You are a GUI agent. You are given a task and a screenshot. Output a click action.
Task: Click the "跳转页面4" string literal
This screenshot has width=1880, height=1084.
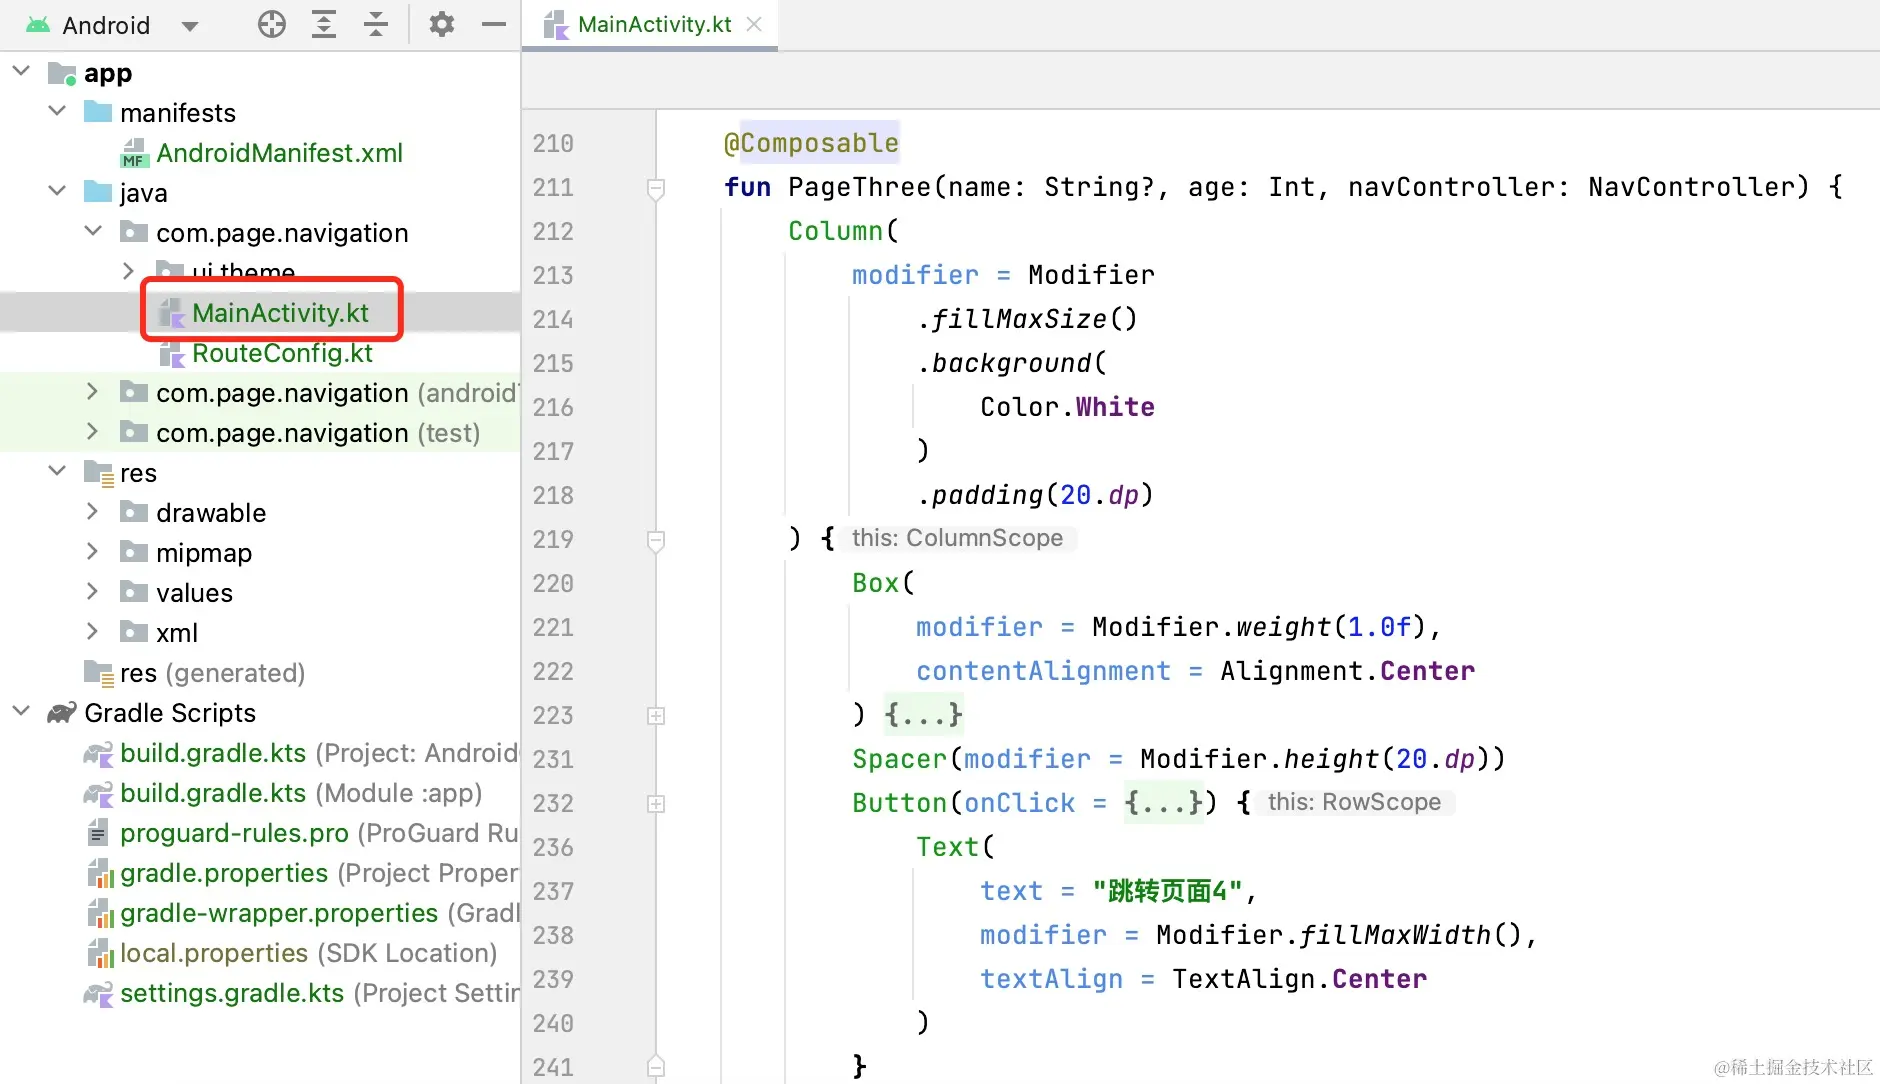[1167, 891]
